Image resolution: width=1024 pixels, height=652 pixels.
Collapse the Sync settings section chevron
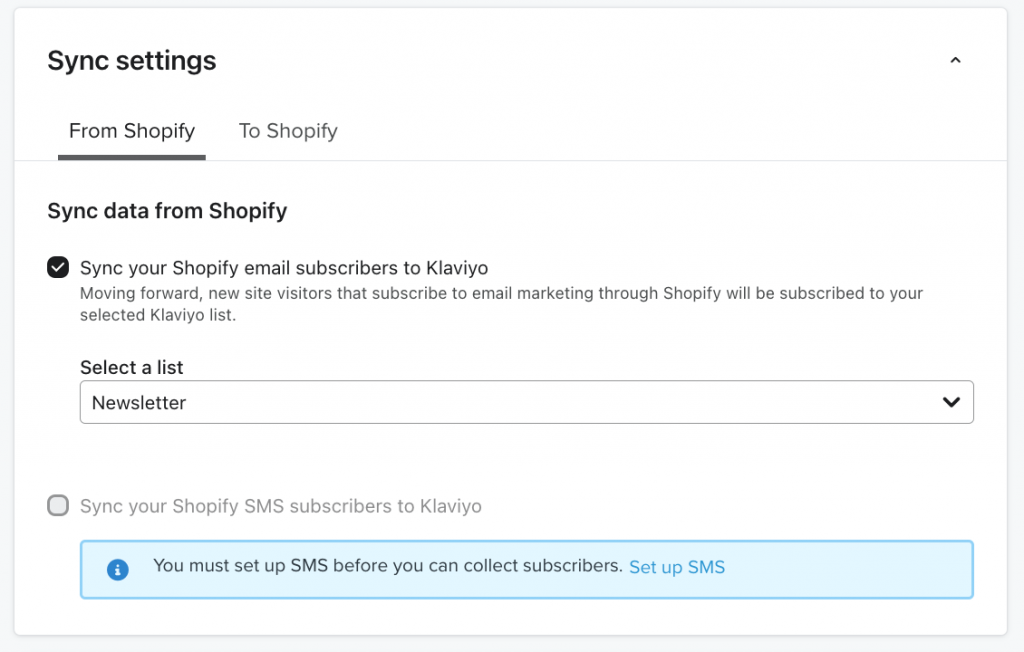point(955,60)
